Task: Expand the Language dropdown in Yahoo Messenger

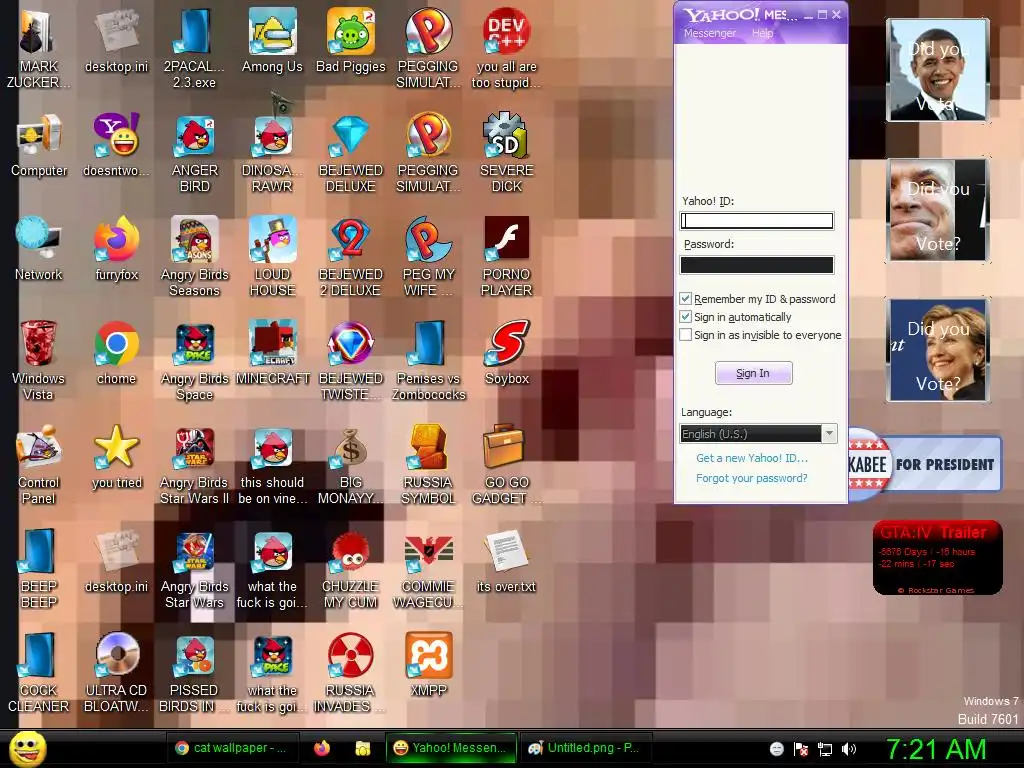Action: click(829, 434)
